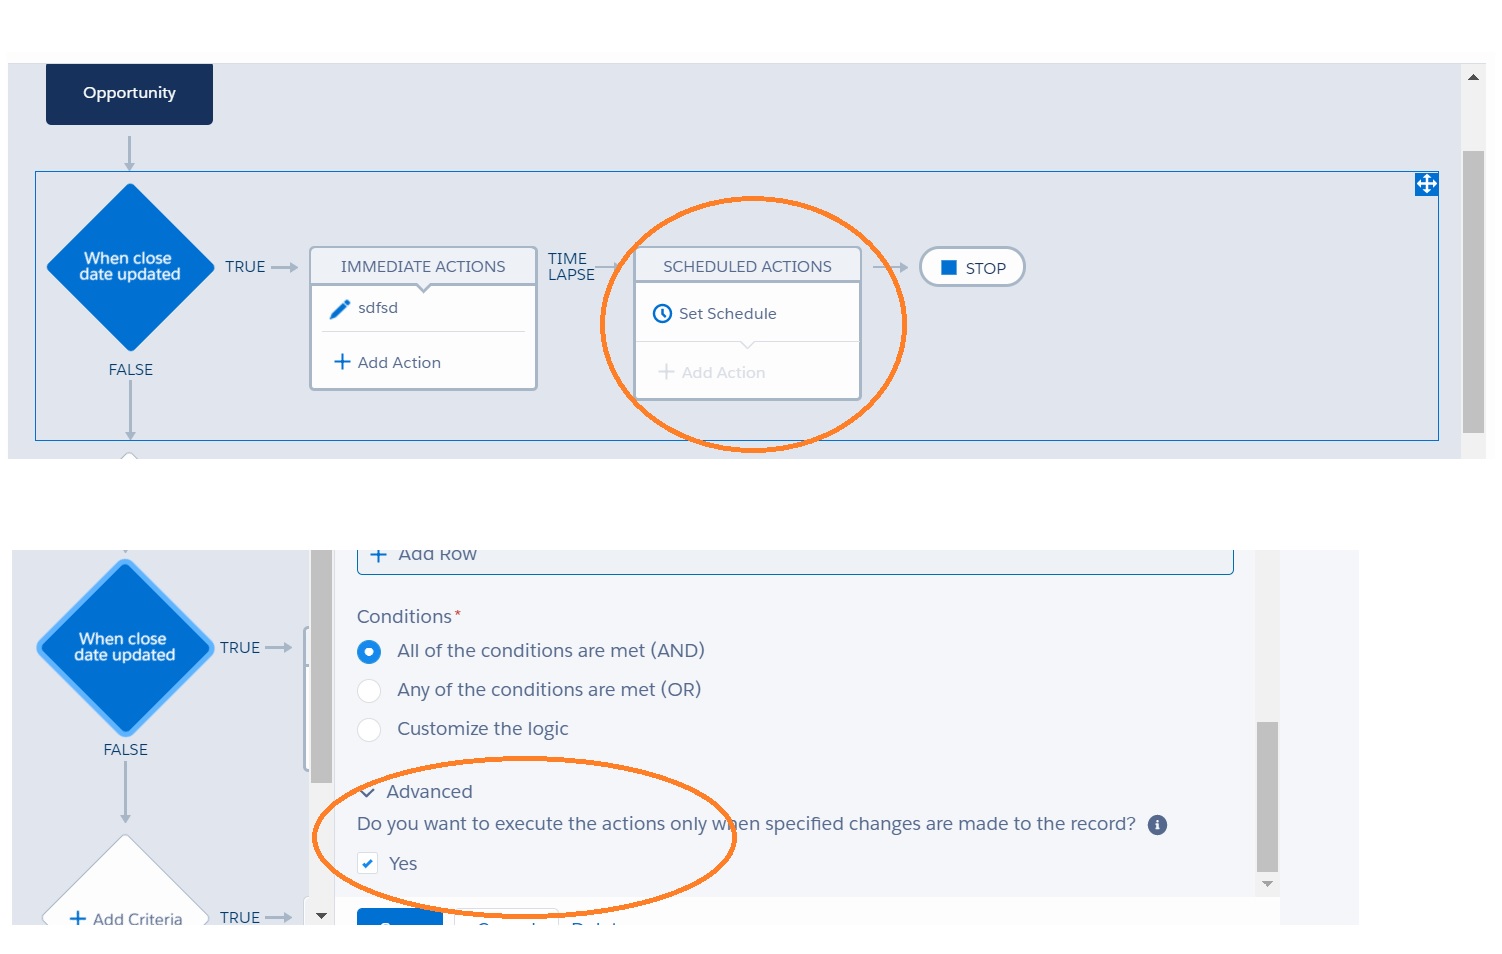Image resolution: width=1502 pixels, height=954 pixels.
Task: Select the criteria diamond left of Immediate Actions
Action: [130, 267]
